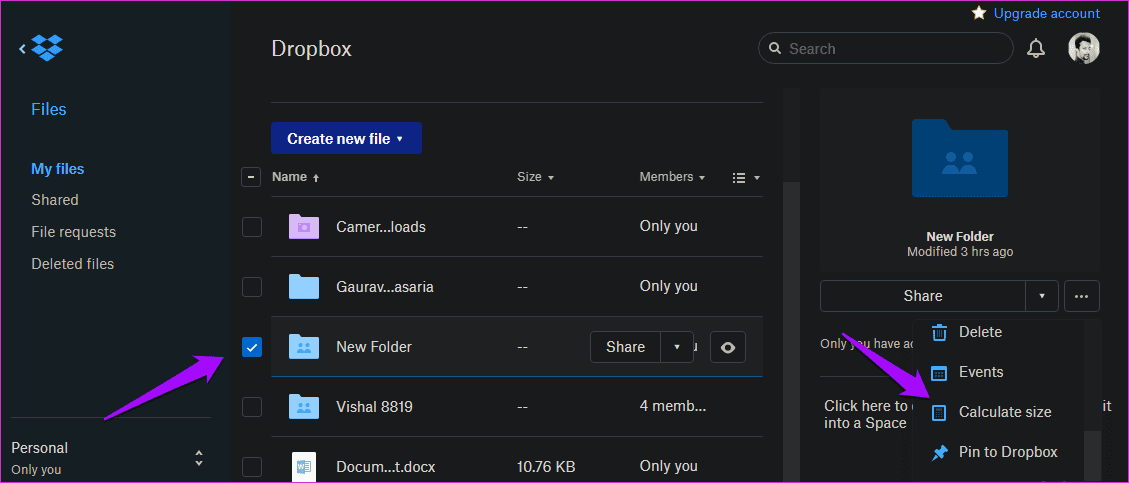Click the Pin to Dropbox pin icon
The image size is (1129, 483).
939,453
